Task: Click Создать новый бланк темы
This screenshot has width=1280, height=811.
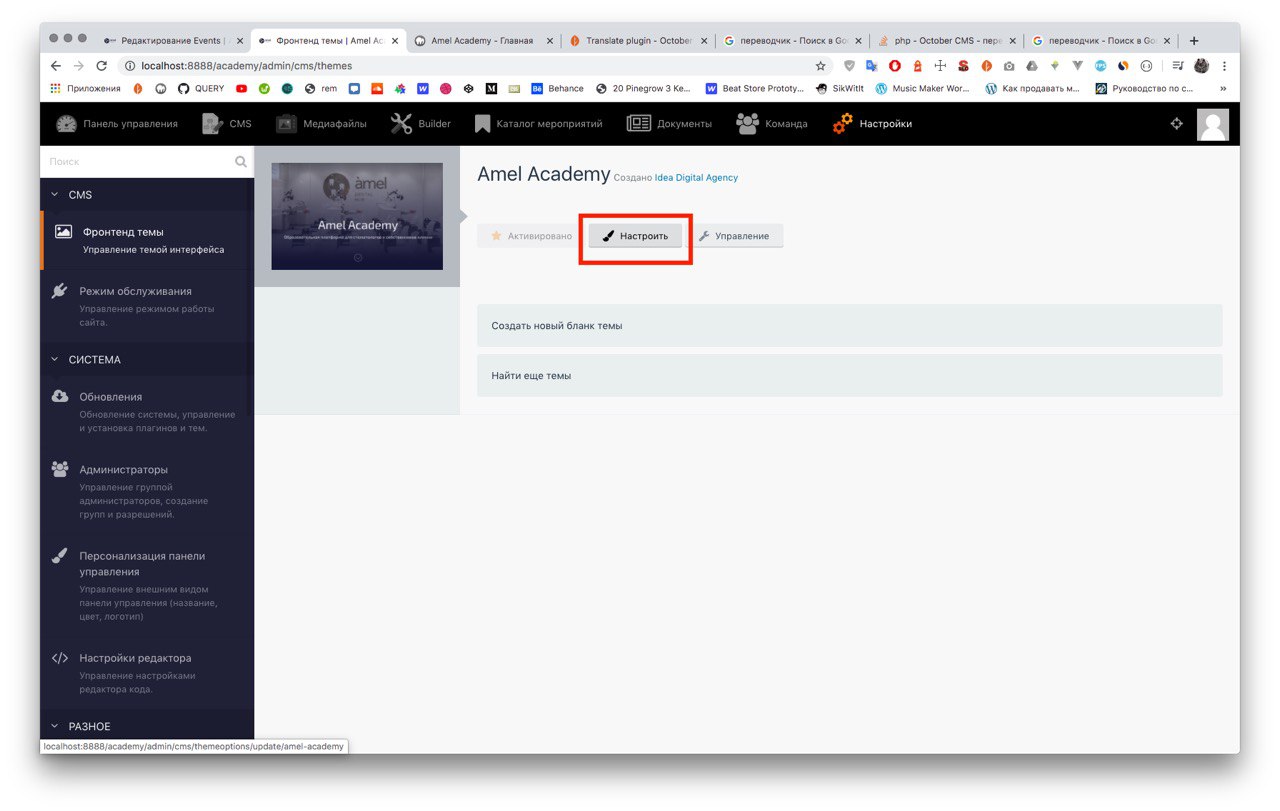Action: 850,326
